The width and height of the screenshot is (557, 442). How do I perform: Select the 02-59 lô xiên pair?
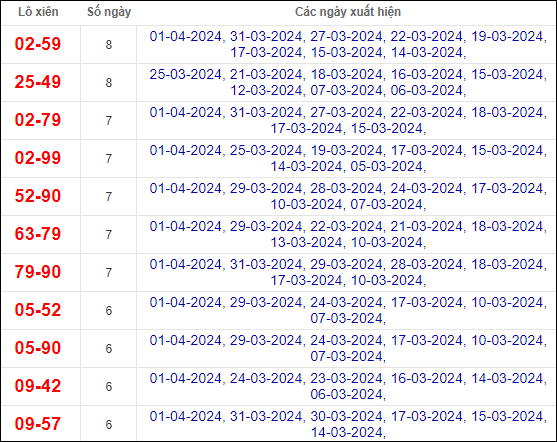coord(38,44)
